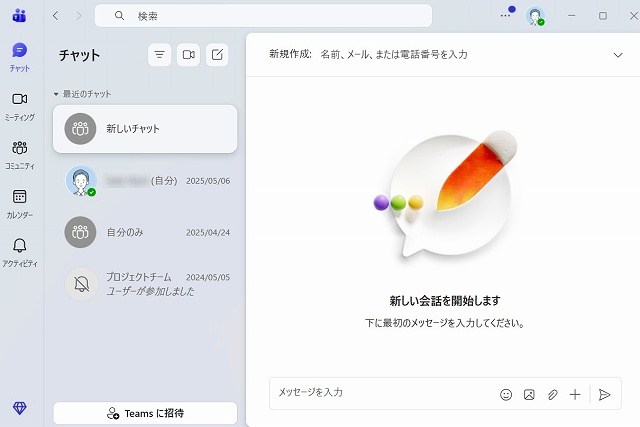The height and width of the screenshot is (427, 640).
Task: Collapse the 最近のチャット section
Action: point(57,94)
